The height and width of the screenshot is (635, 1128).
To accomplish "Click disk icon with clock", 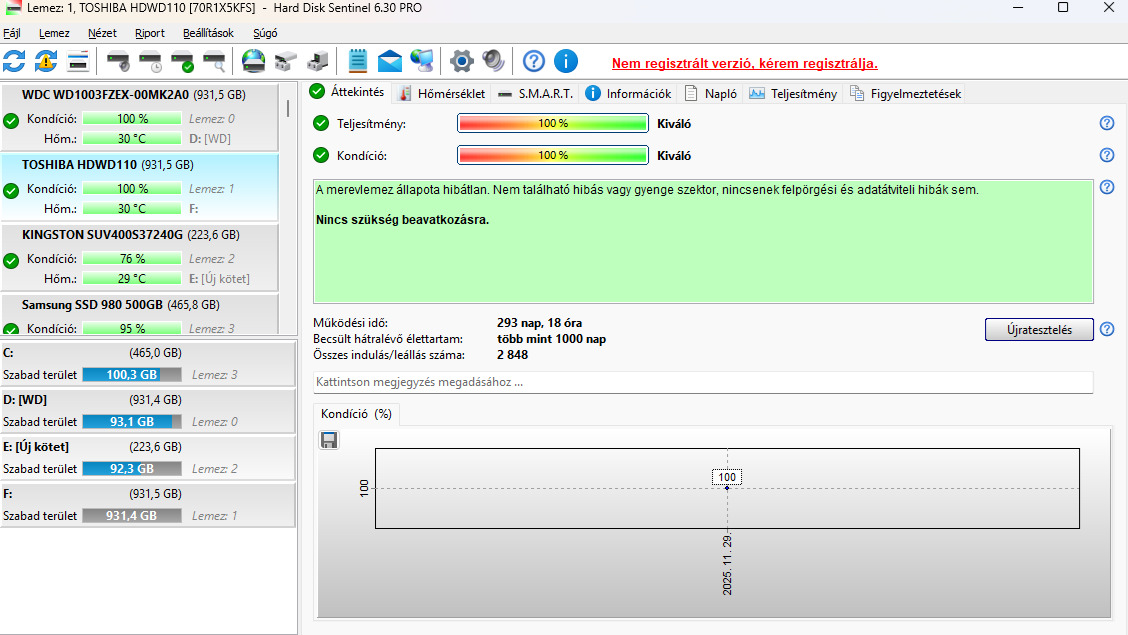I will click(150, 62).
